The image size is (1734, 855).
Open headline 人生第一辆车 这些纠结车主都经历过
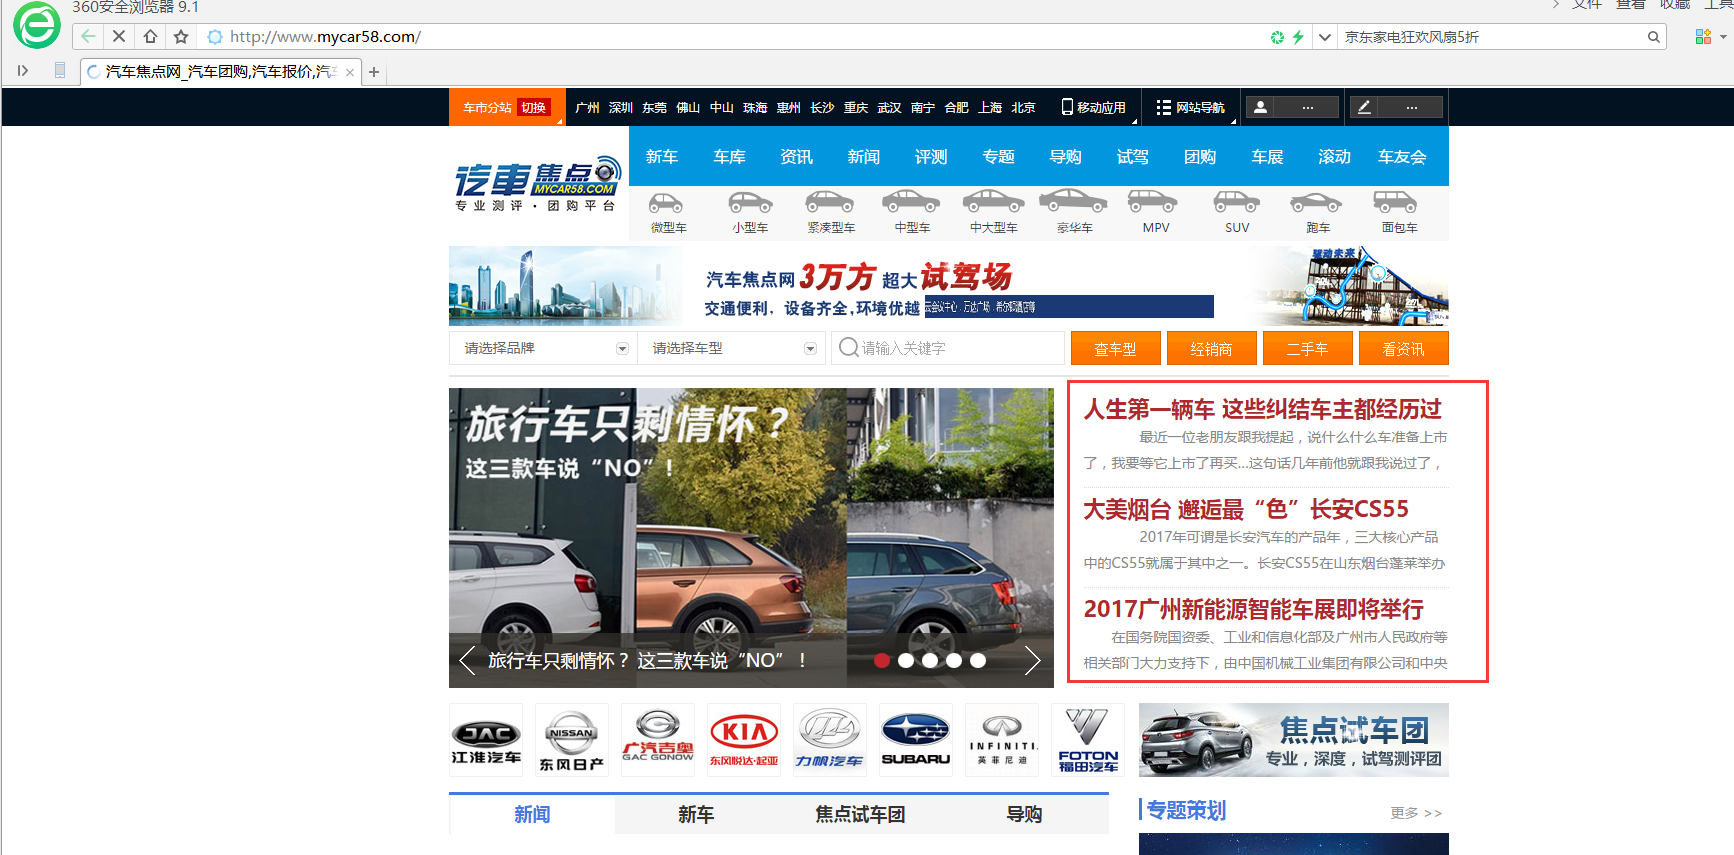(x=1262, y=409)
